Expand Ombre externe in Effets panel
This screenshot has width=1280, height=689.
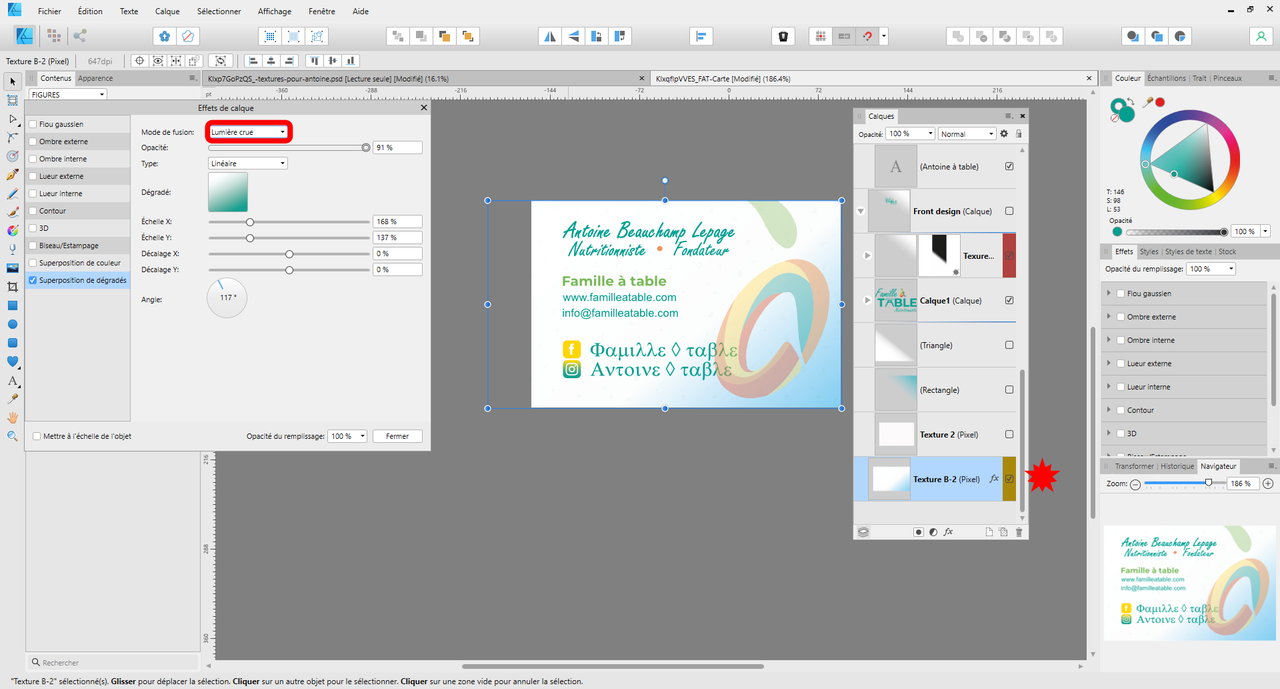(x=1109, y=317)
